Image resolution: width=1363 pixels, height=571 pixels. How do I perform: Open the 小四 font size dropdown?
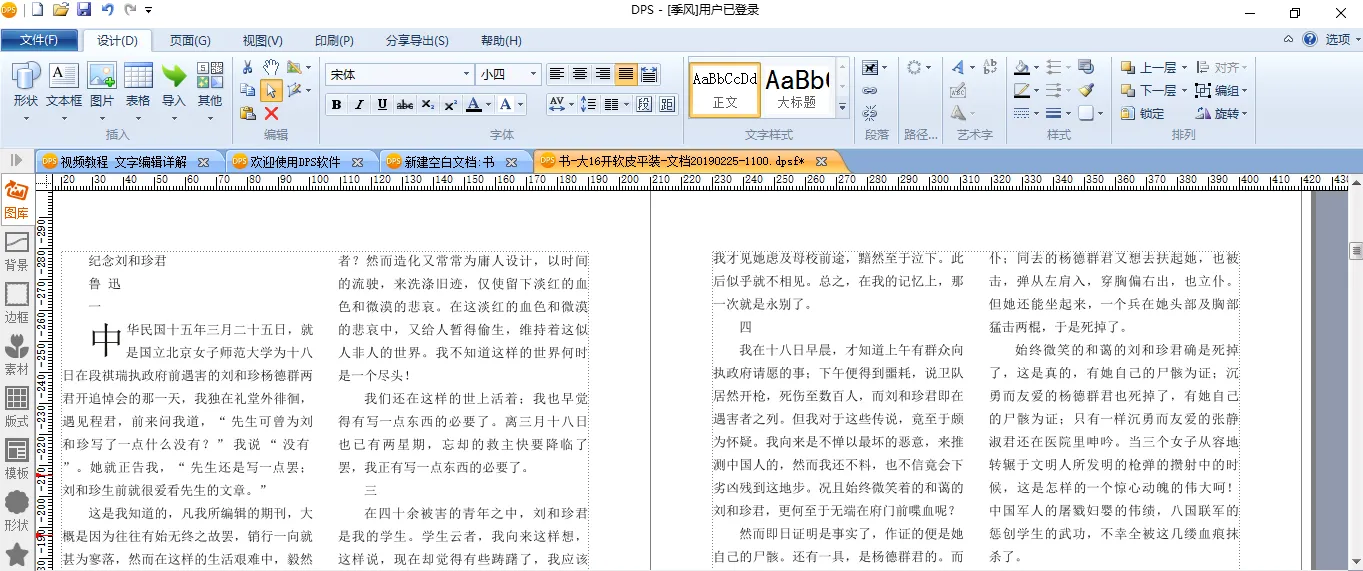(x=533, y=74)
